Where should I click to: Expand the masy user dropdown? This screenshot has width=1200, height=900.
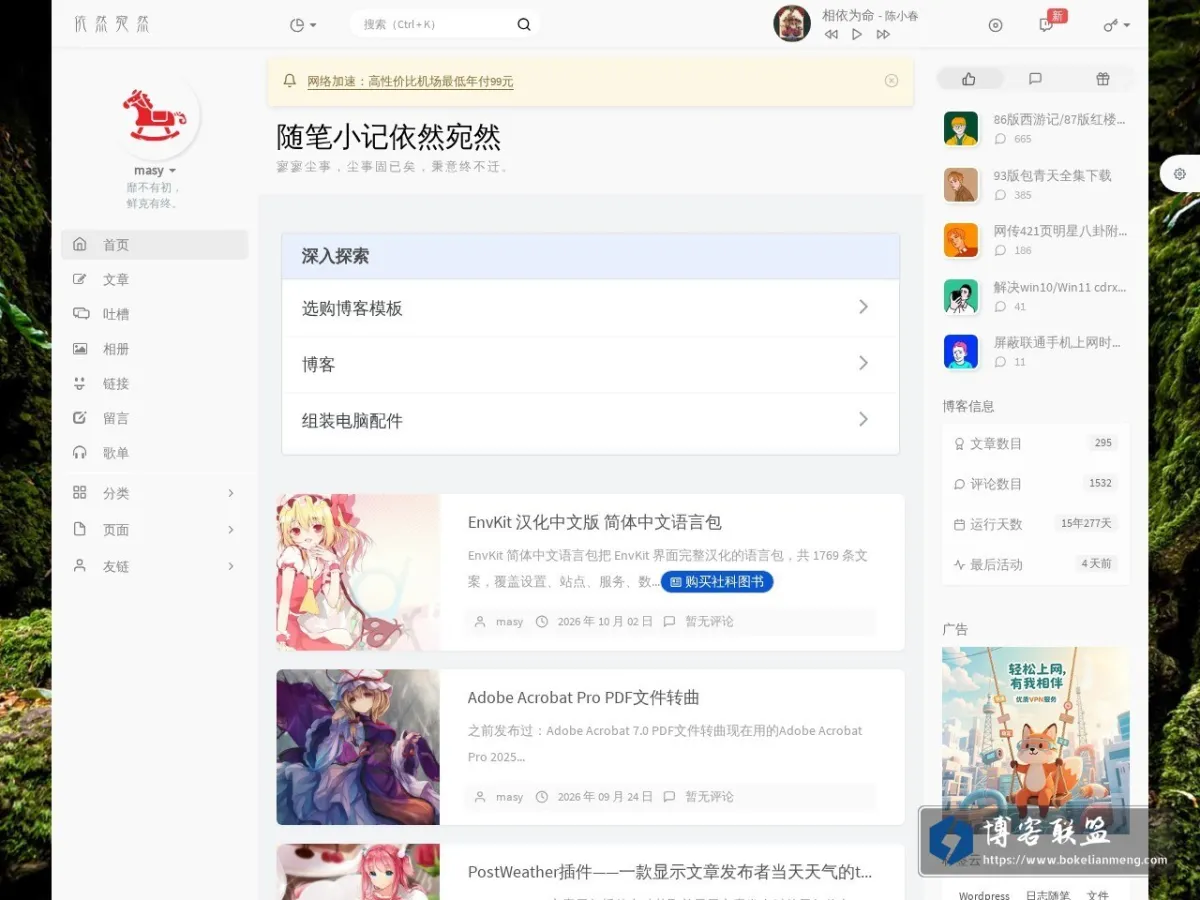tap(155, 171)
